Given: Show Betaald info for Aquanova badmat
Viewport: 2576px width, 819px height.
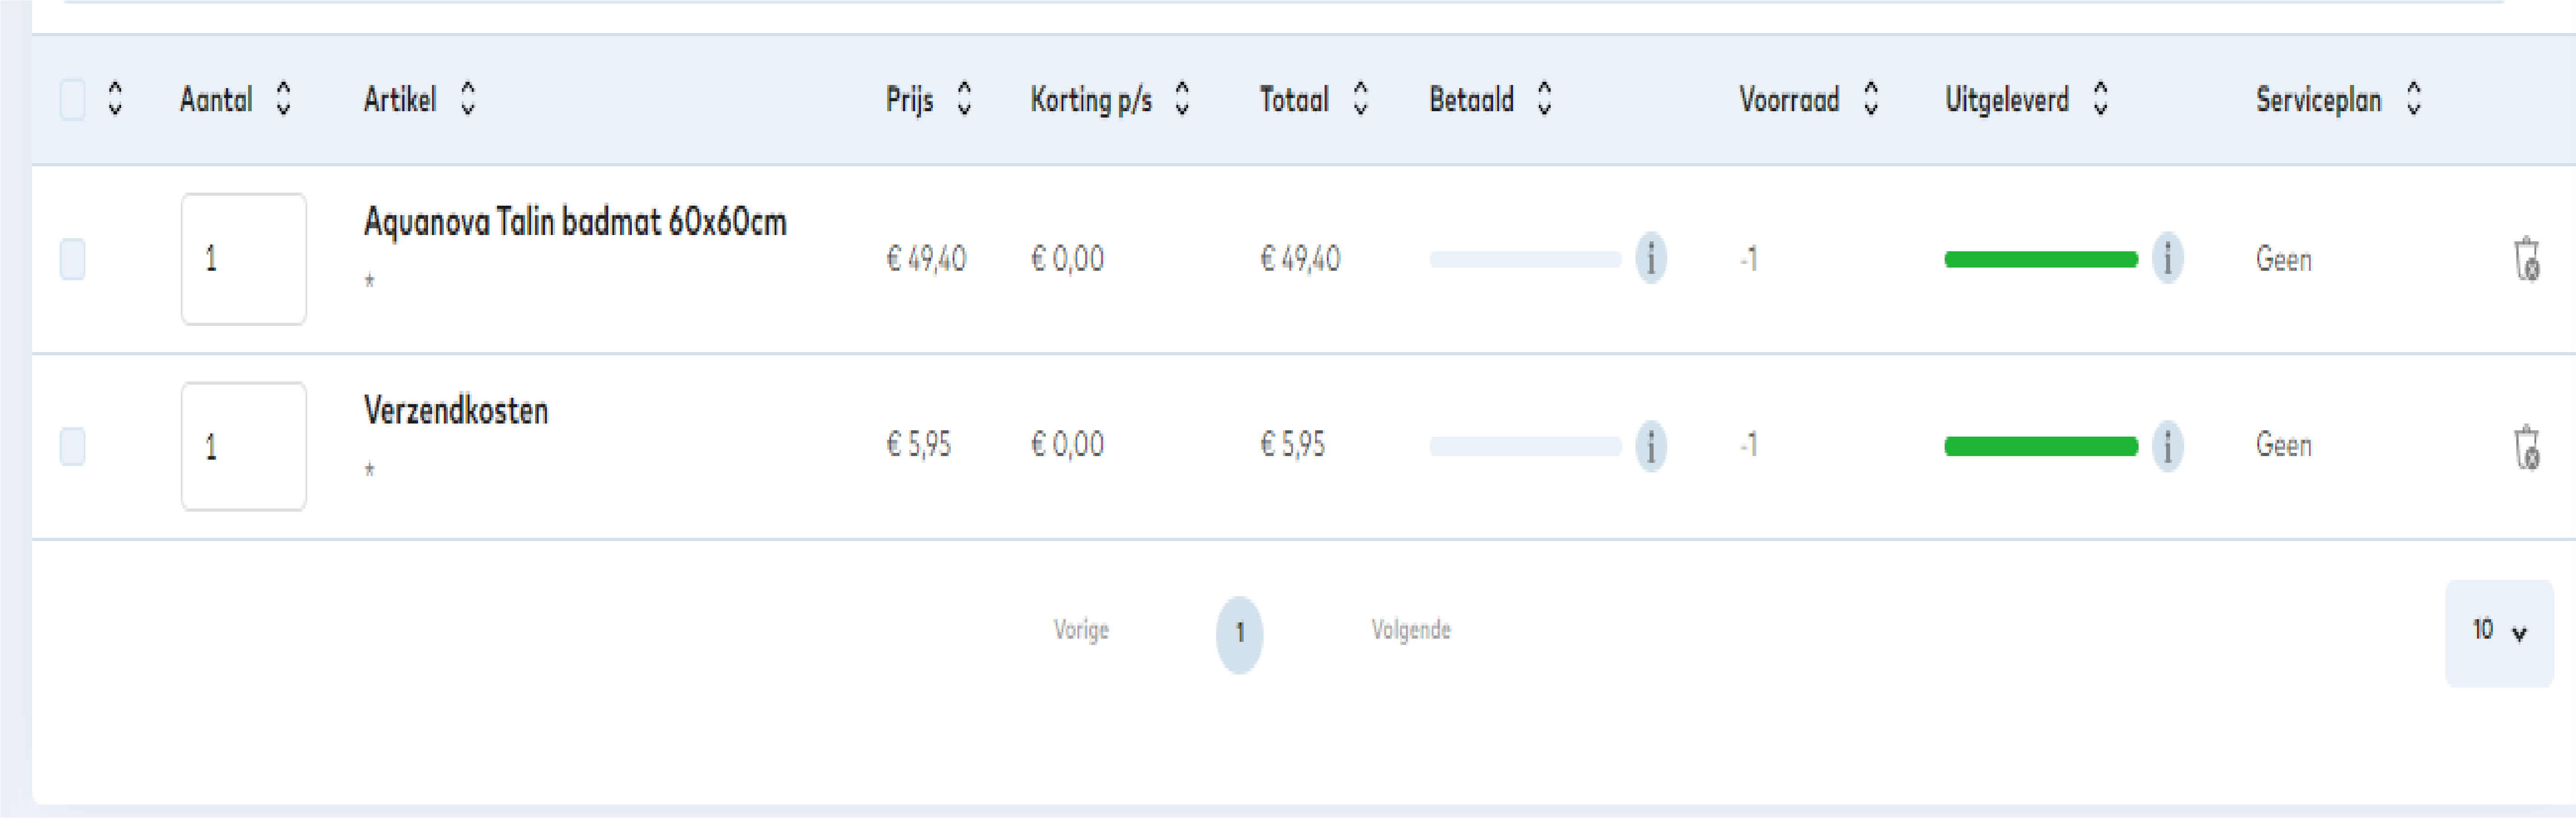Looking at the screenshot, I should tap(1650, 259).
